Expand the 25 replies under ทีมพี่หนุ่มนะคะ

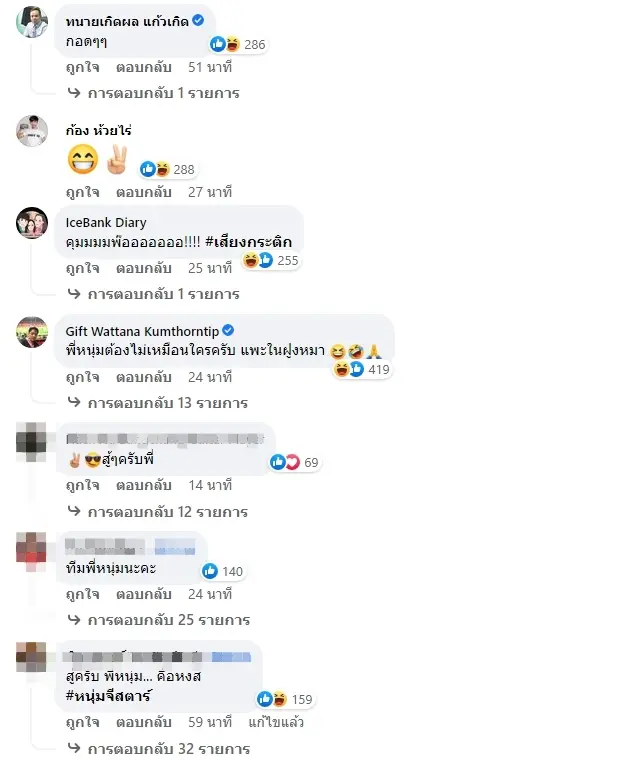coord(158,620)
